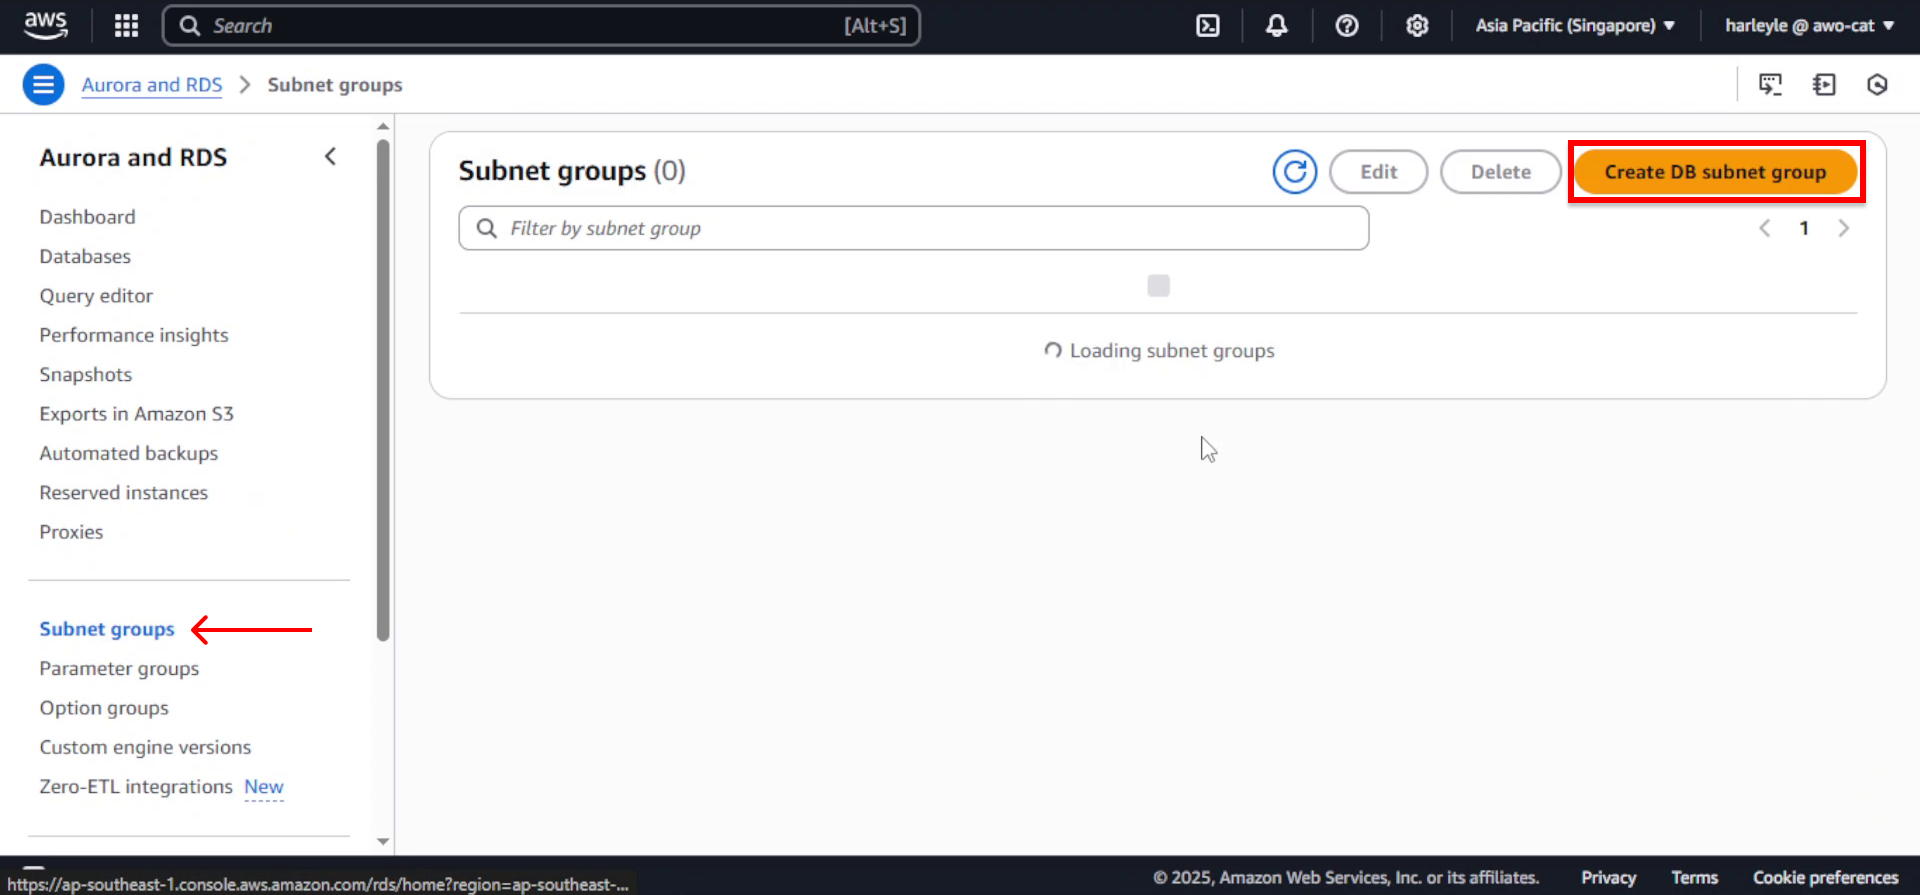The height and width of the screenshot is (895, 1920).
Task: Click the select-all checkbox in table header
Action: (1158, 286)
